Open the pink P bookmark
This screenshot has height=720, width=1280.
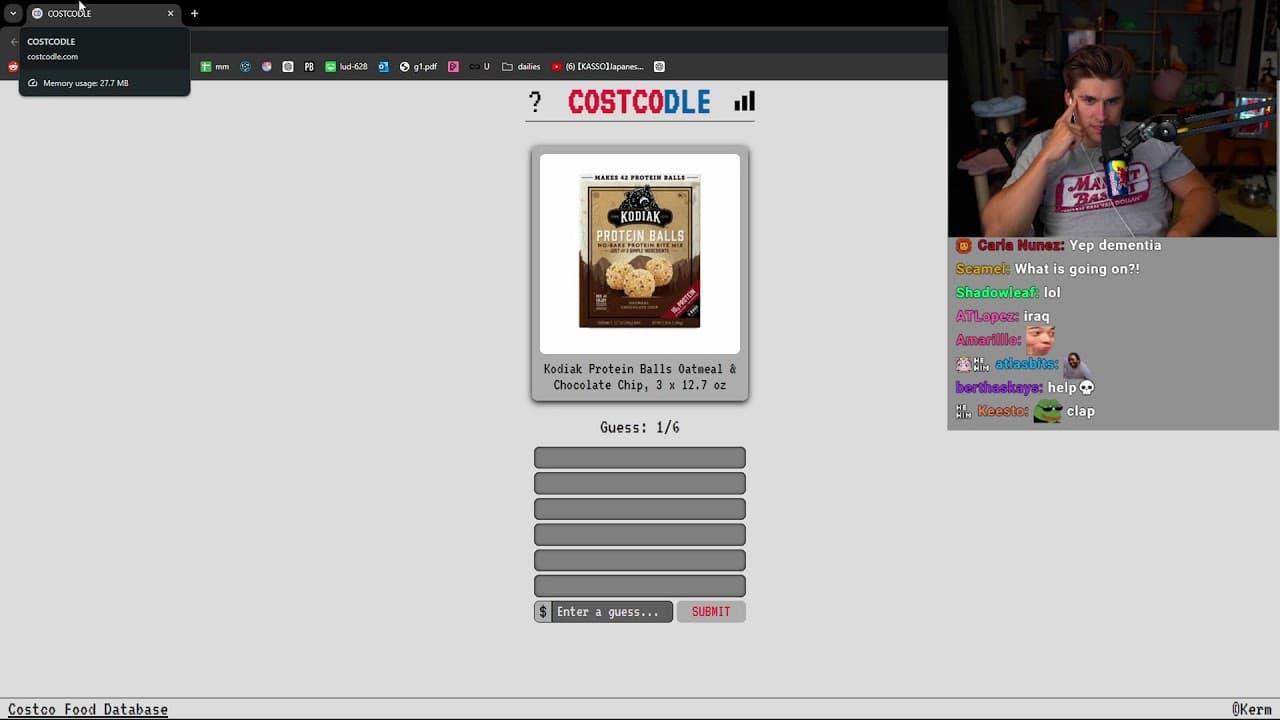point(453,67)
